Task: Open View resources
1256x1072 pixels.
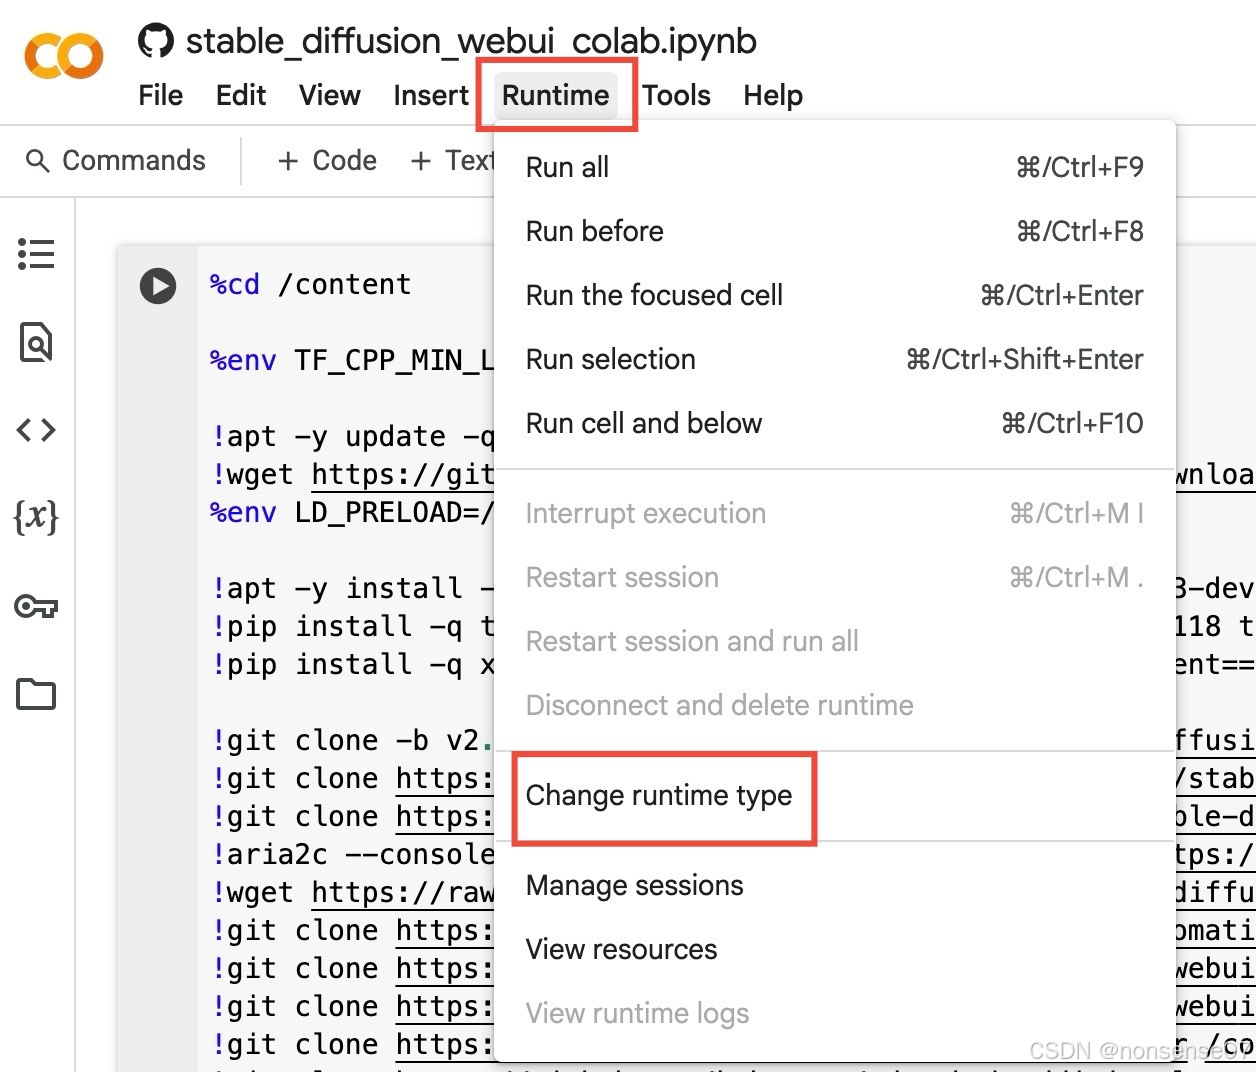Action: [835, 949]
